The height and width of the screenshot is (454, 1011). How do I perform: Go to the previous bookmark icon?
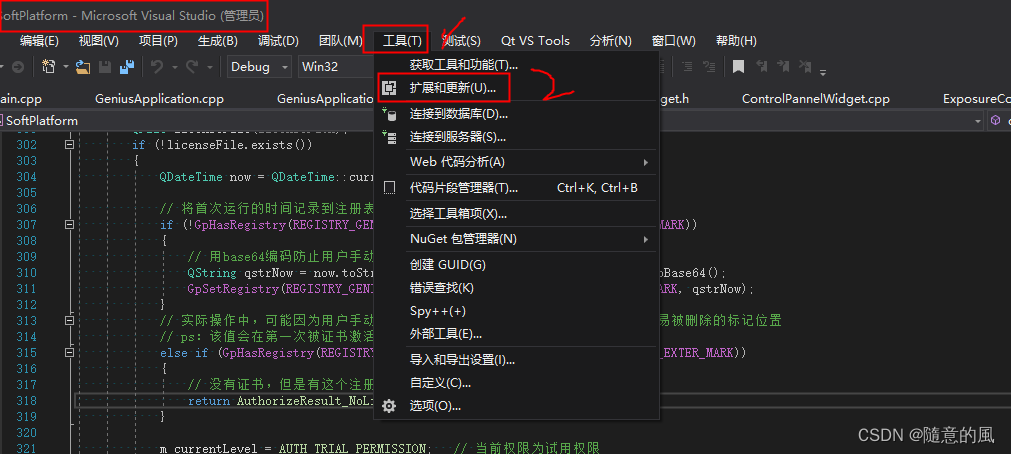point(761,66)
